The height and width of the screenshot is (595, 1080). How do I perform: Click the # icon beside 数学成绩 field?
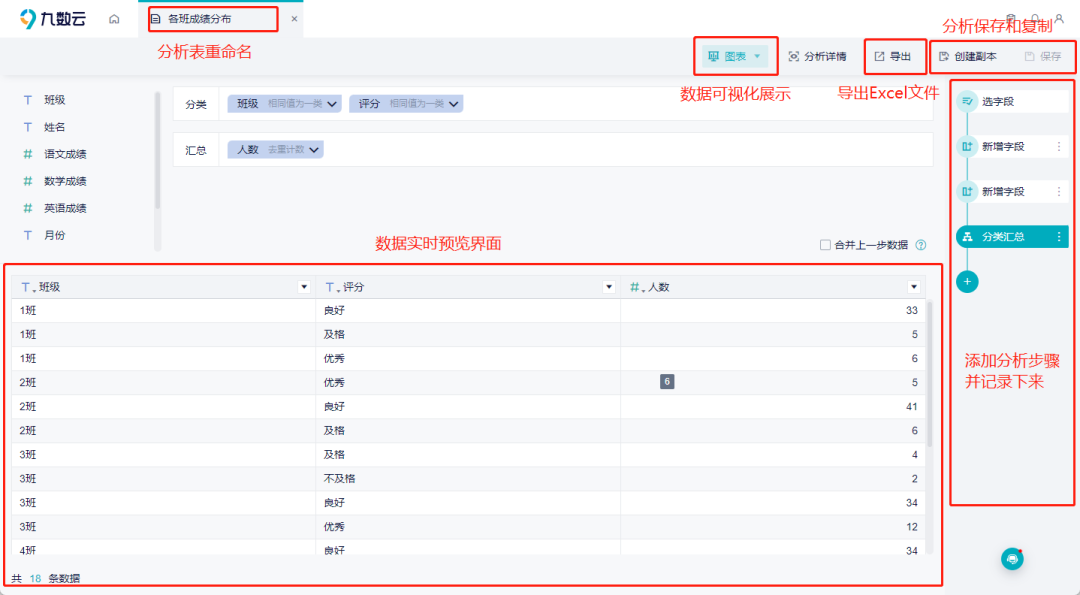pyautogui.click(x=26, y=181)
